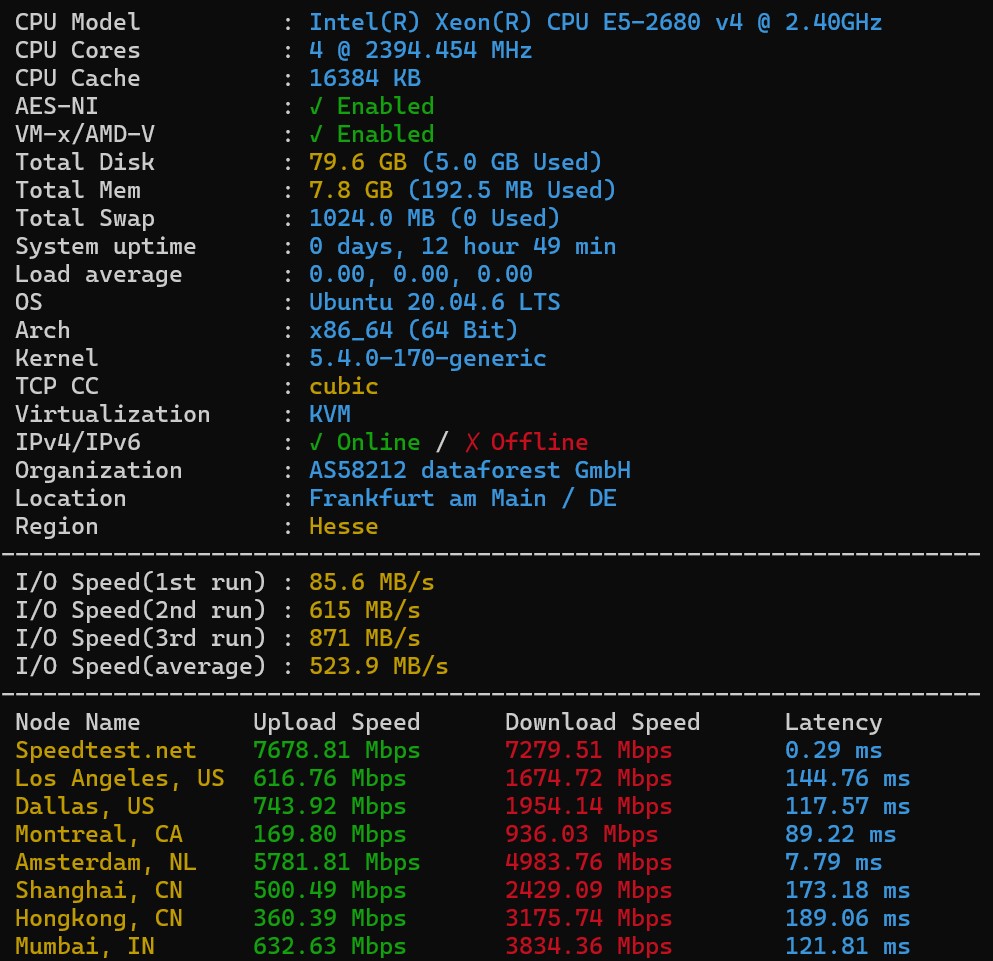Screen dimensions: 993x961
Task: Click Mumbai download 3834.36 Mbps
Action: pyautogui.click(x=588, y=946)
